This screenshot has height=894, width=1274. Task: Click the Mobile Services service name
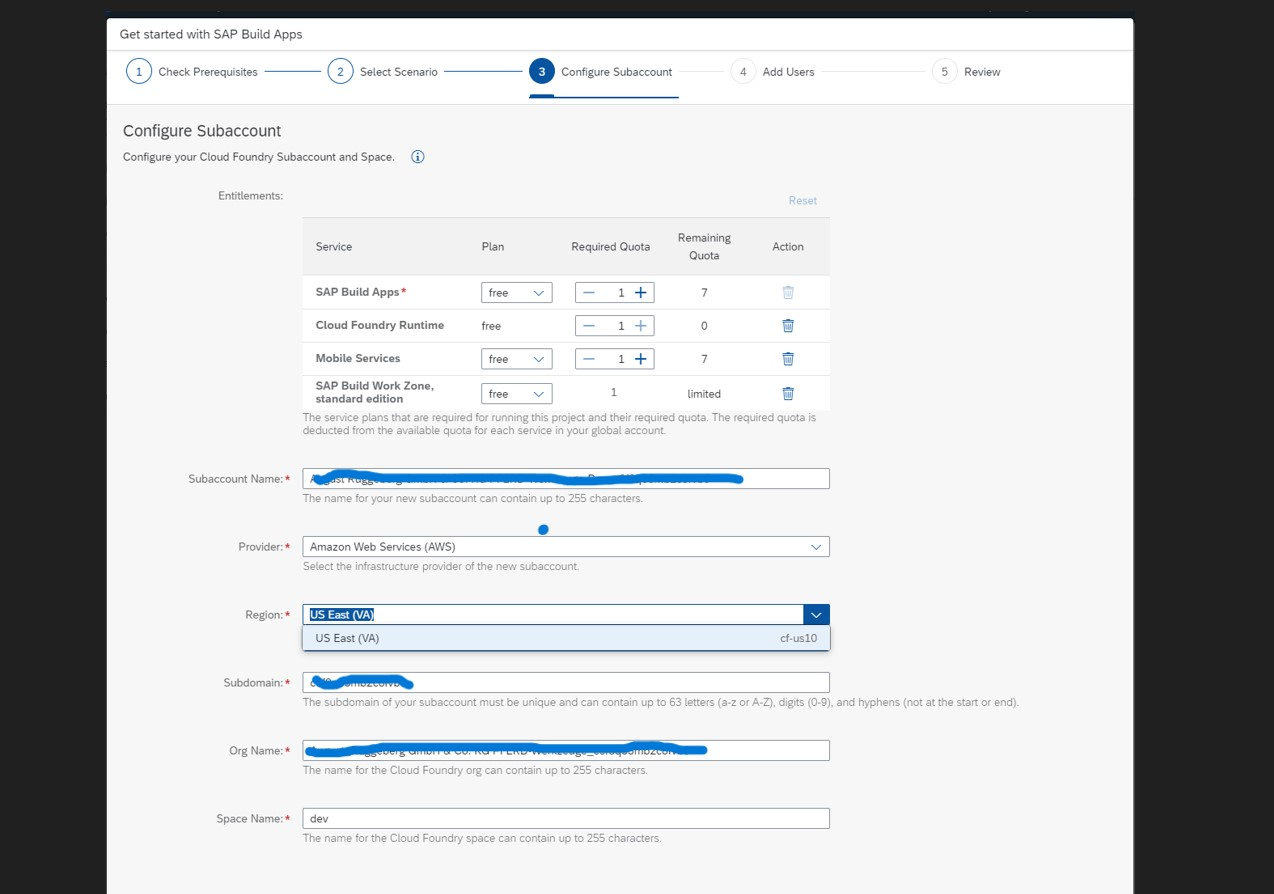coord(358,359)
